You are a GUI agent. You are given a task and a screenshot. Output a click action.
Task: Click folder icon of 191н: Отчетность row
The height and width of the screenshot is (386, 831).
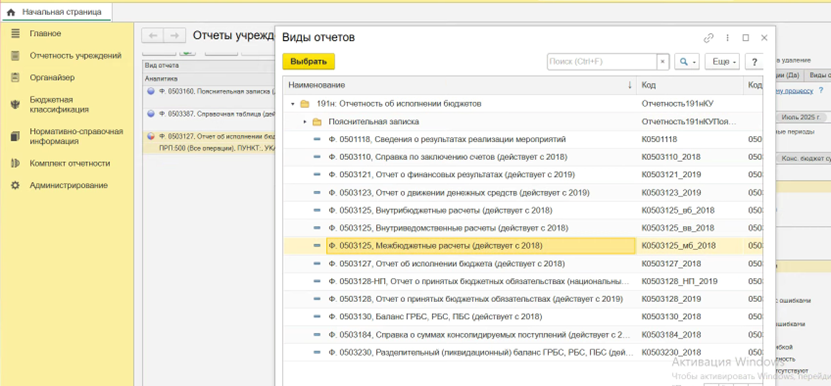(x=305, y=104)
